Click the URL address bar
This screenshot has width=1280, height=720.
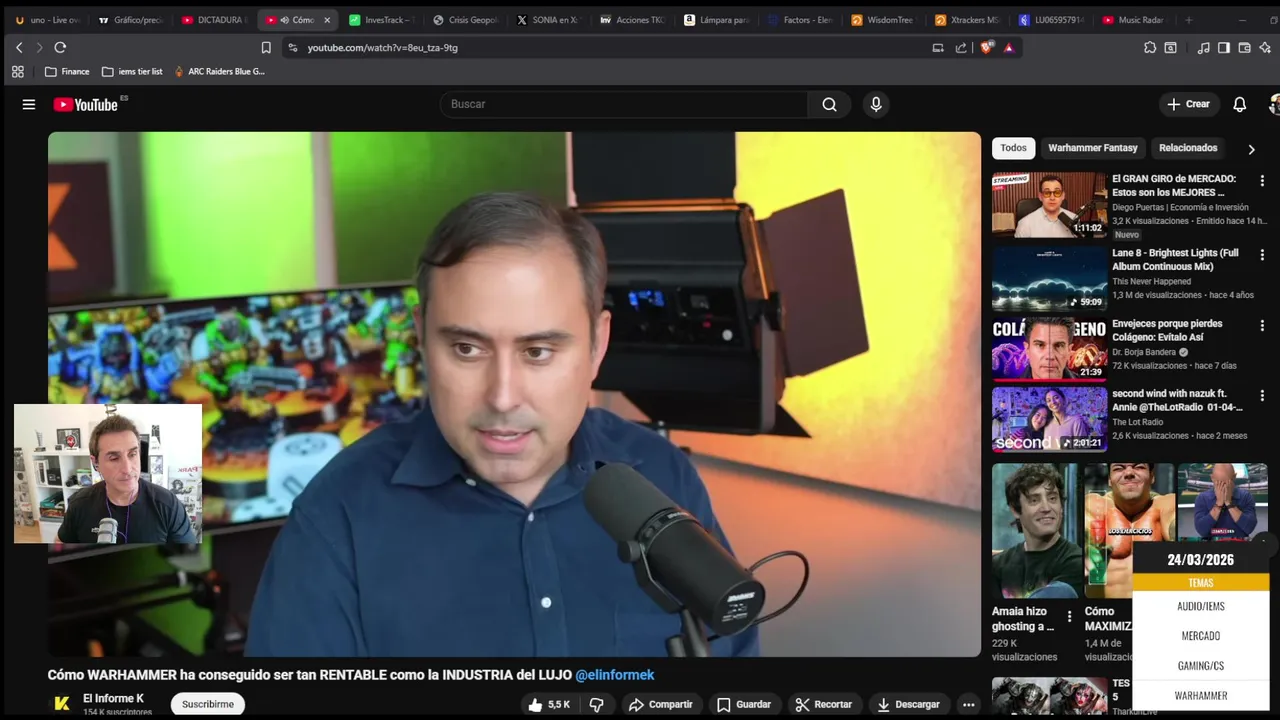pos(610,47)
